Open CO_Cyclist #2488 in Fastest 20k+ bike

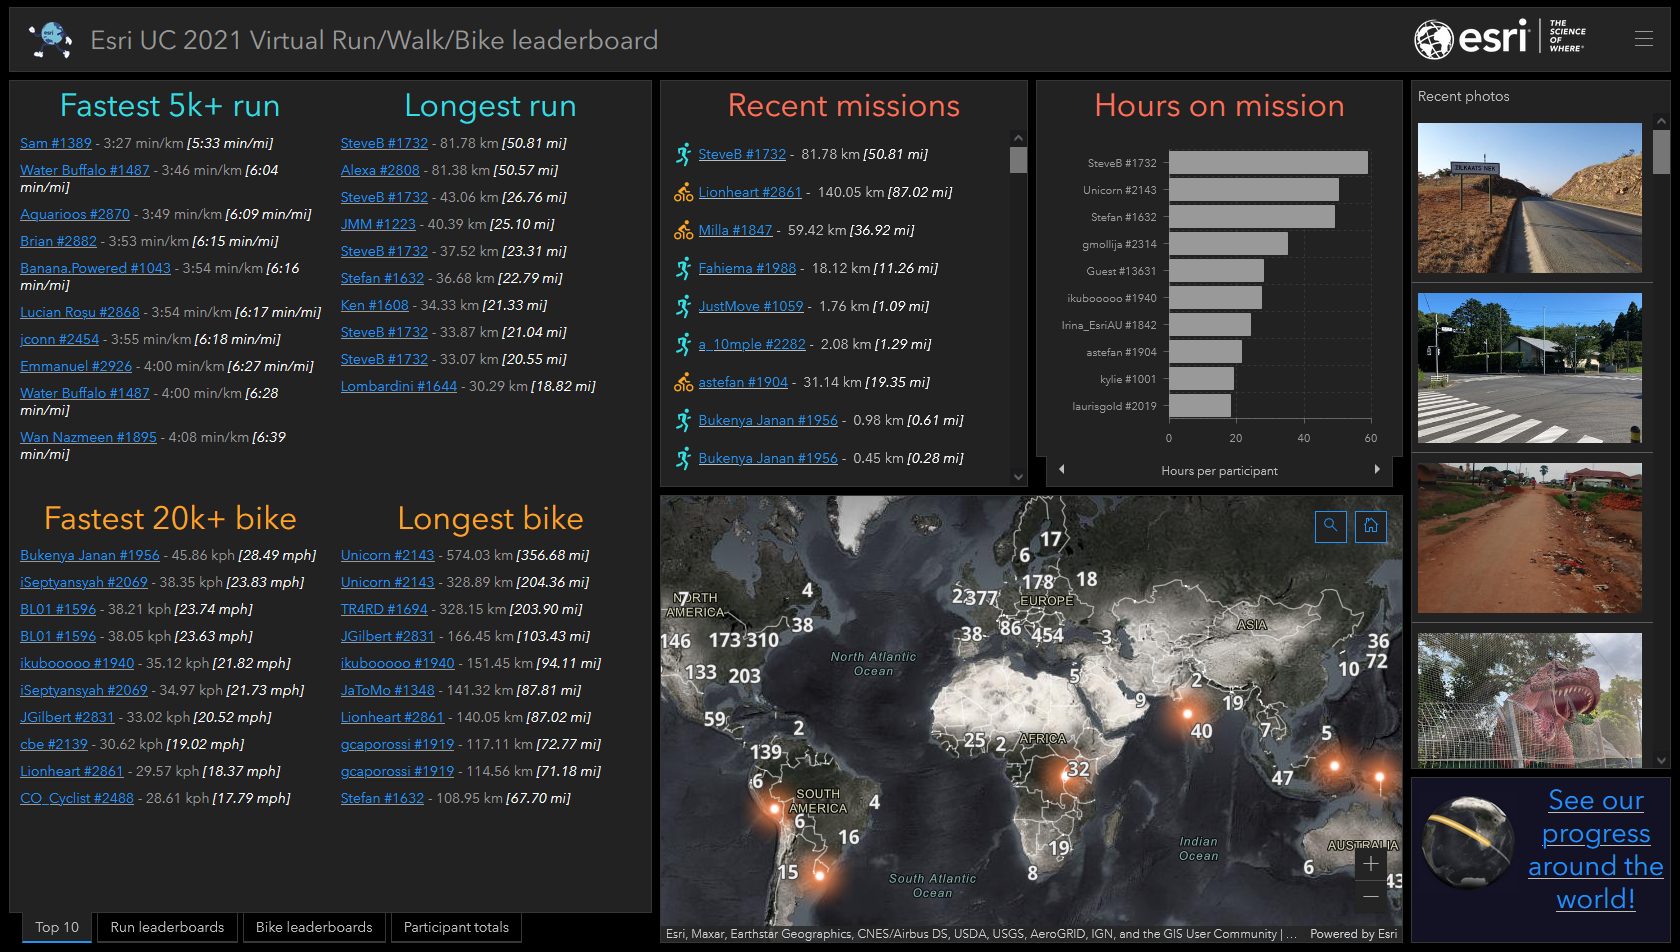pos(77,798)
